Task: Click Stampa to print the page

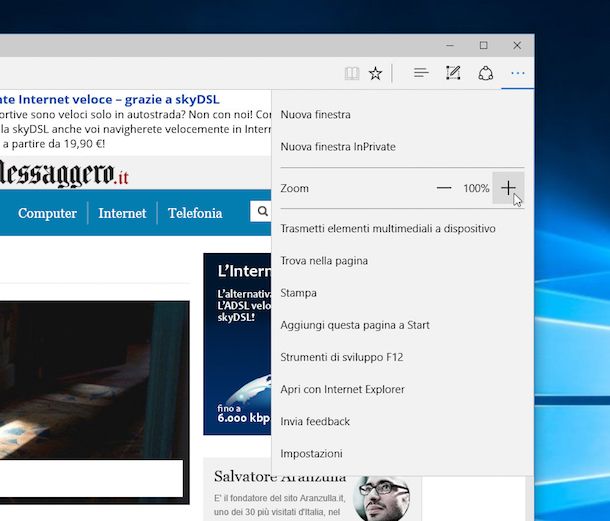Action: [x=298, y=293]
